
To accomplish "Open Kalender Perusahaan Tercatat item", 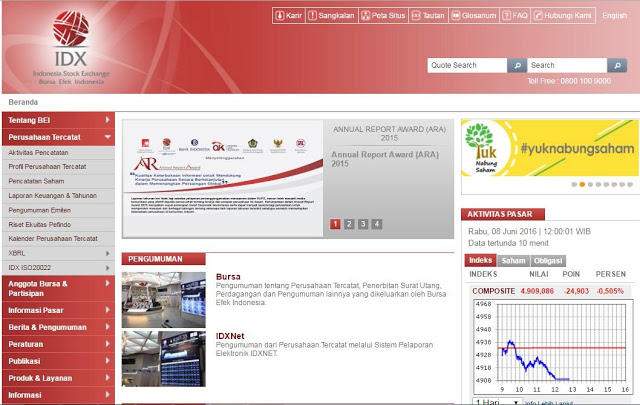I will (x=58, y=238).
